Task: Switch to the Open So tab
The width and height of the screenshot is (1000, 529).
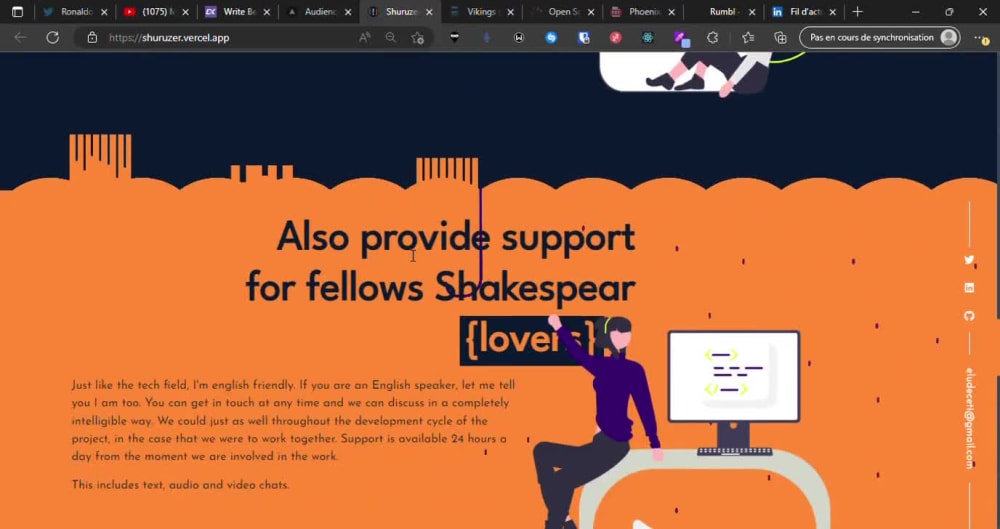Action: click(x=561, y=11)
